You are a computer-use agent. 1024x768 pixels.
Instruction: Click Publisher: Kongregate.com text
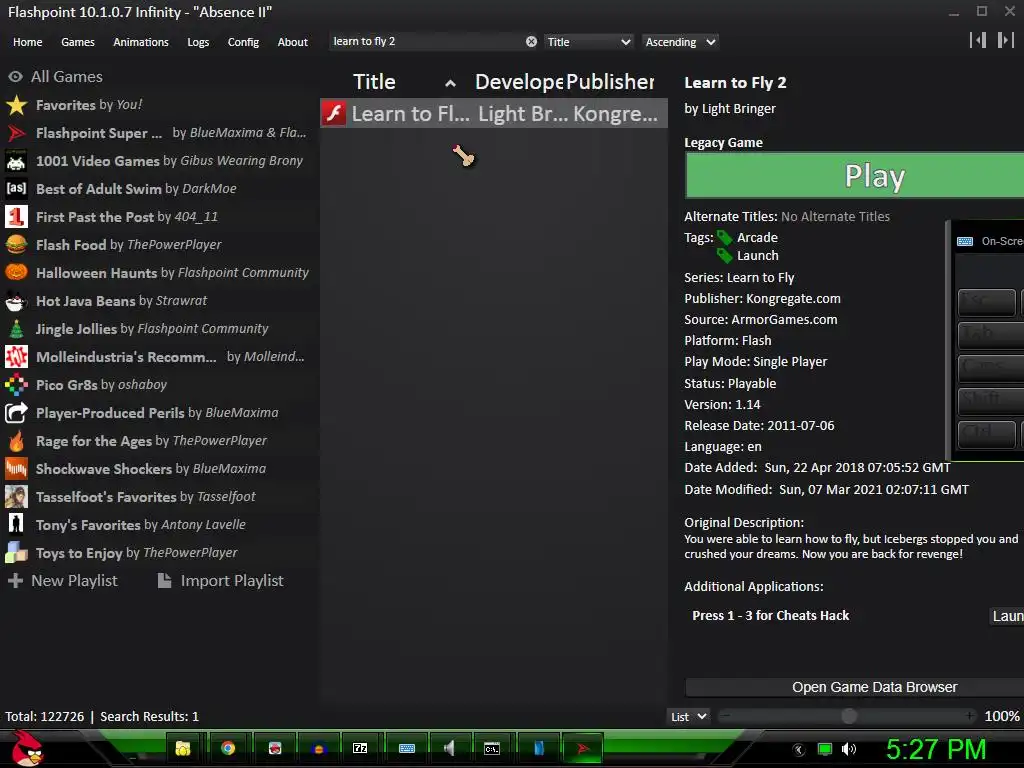pos(762,298)
